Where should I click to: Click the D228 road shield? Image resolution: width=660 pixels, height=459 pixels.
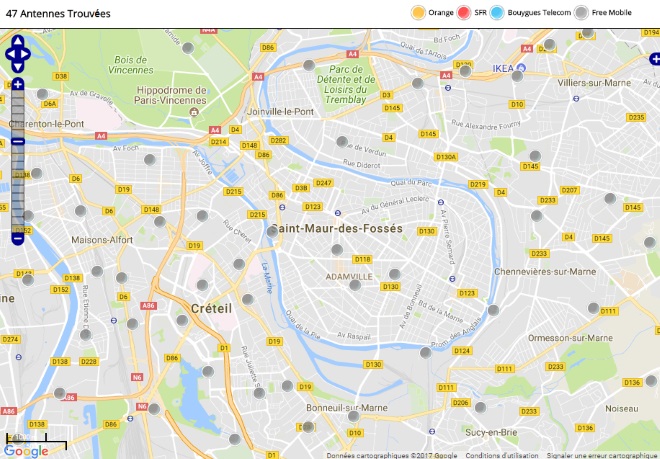point(89,361)
